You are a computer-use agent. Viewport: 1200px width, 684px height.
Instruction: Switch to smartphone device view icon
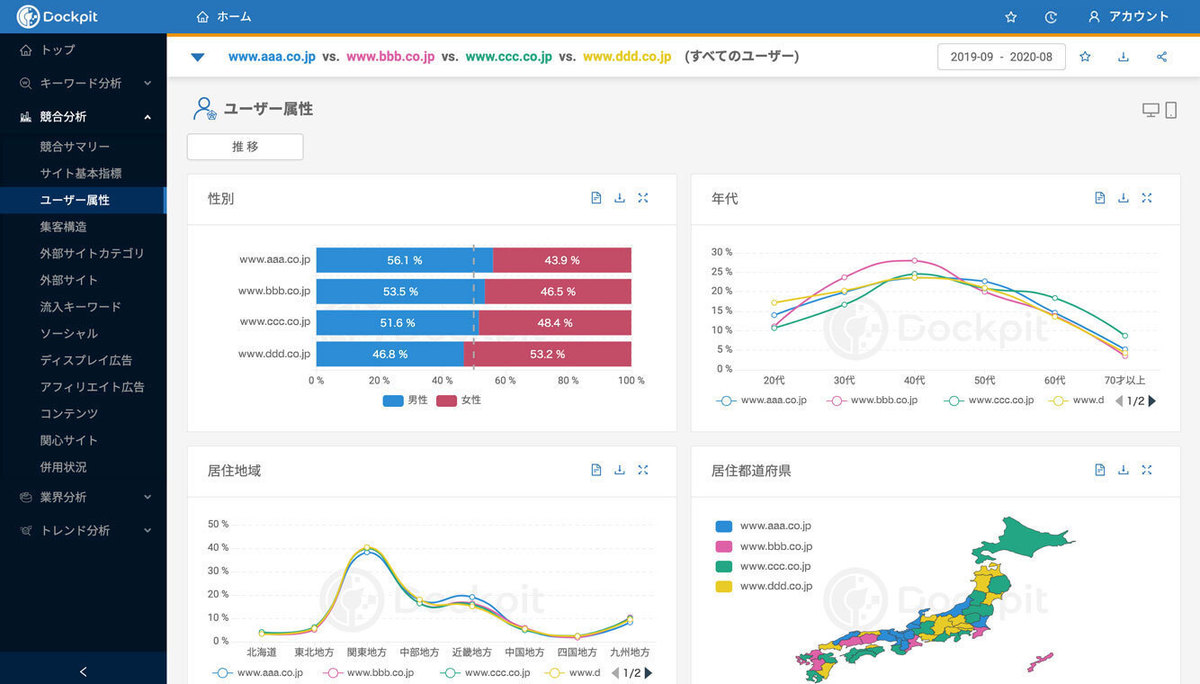1171,110
